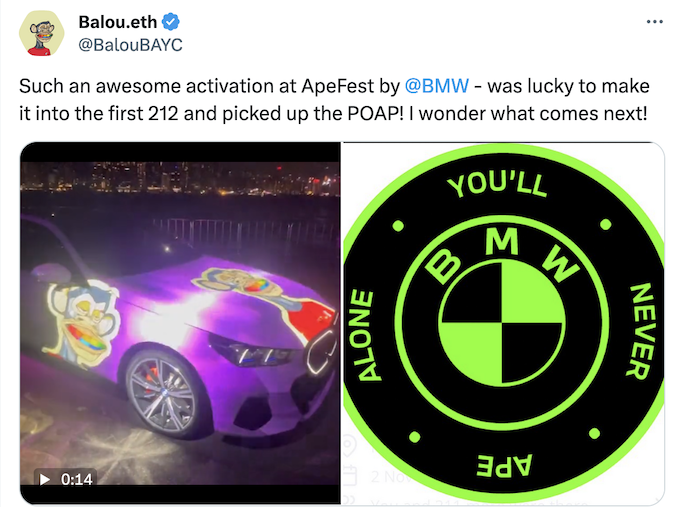
Task: Open the purple BMW car video
Action: click(180, 323)
